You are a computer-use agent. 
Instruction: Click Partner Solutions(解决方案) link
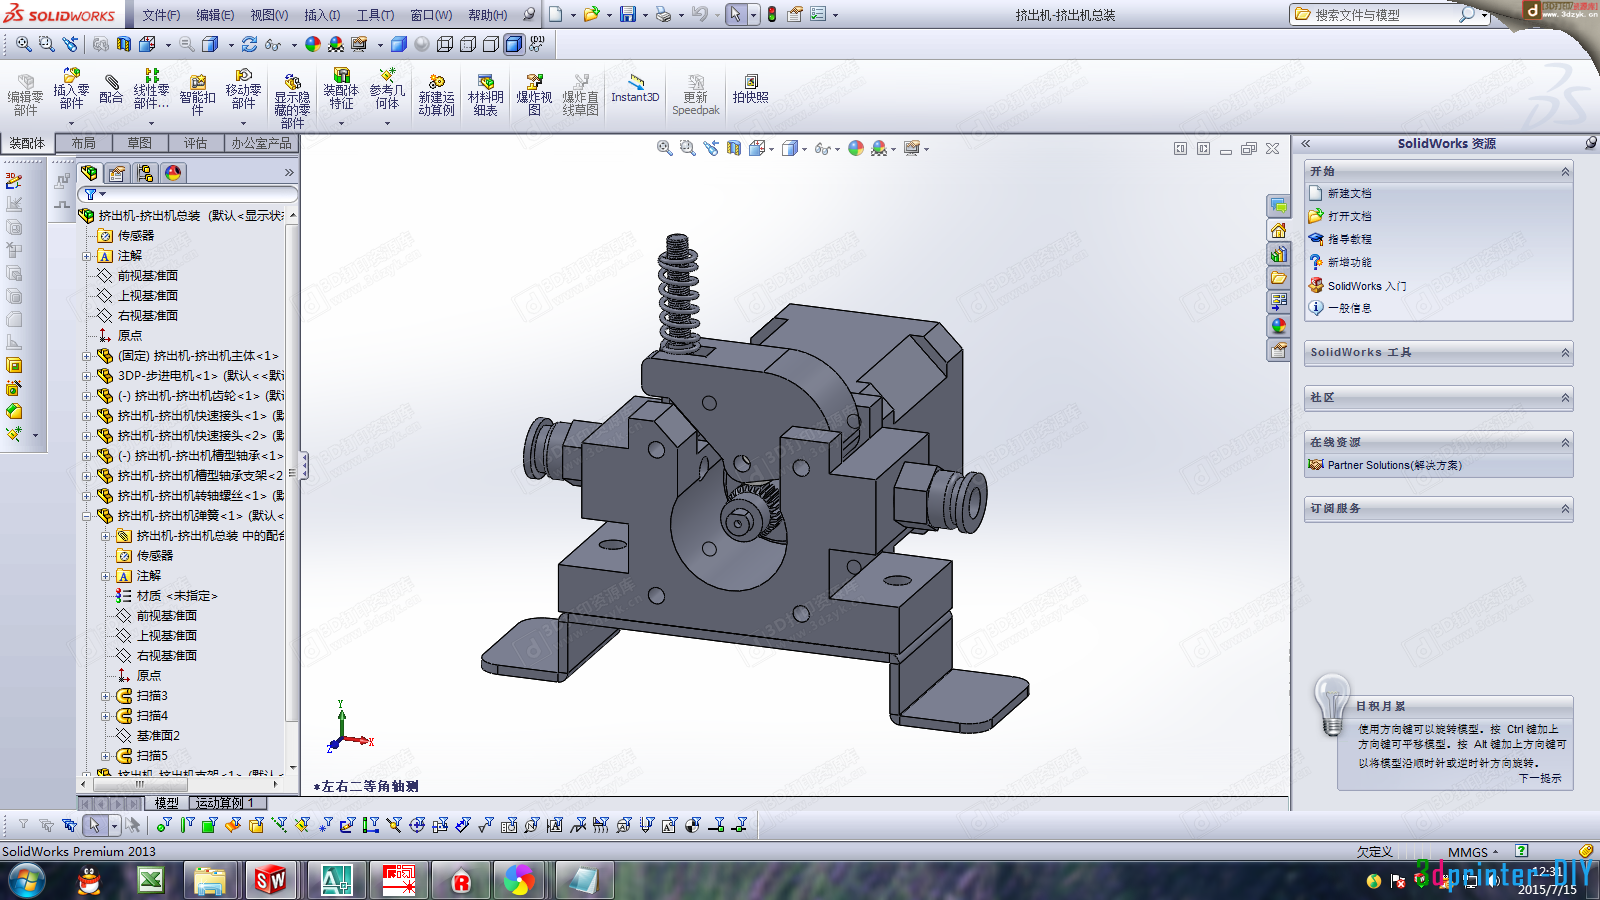coord(1395,465)
